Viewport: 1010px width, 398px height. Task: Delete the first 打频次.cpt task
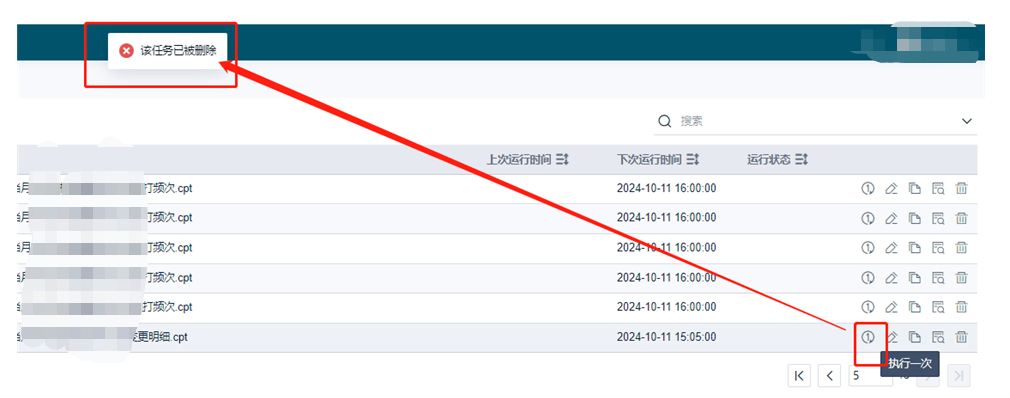point(961,189)
